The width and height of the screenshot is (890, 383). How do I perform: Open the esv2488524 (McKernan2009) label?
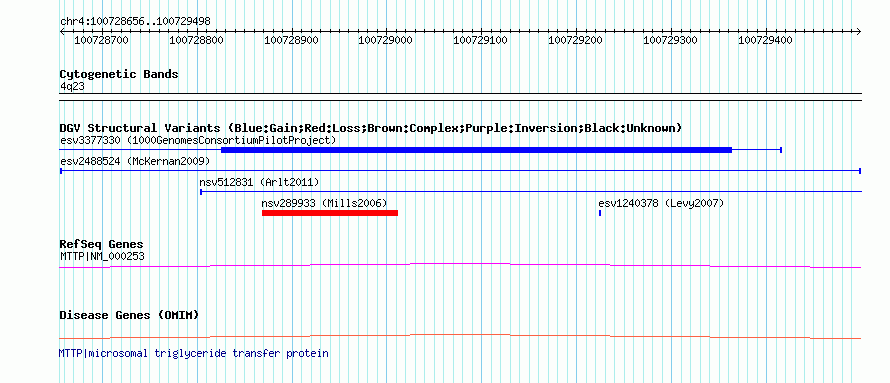[x=135, y=161]
